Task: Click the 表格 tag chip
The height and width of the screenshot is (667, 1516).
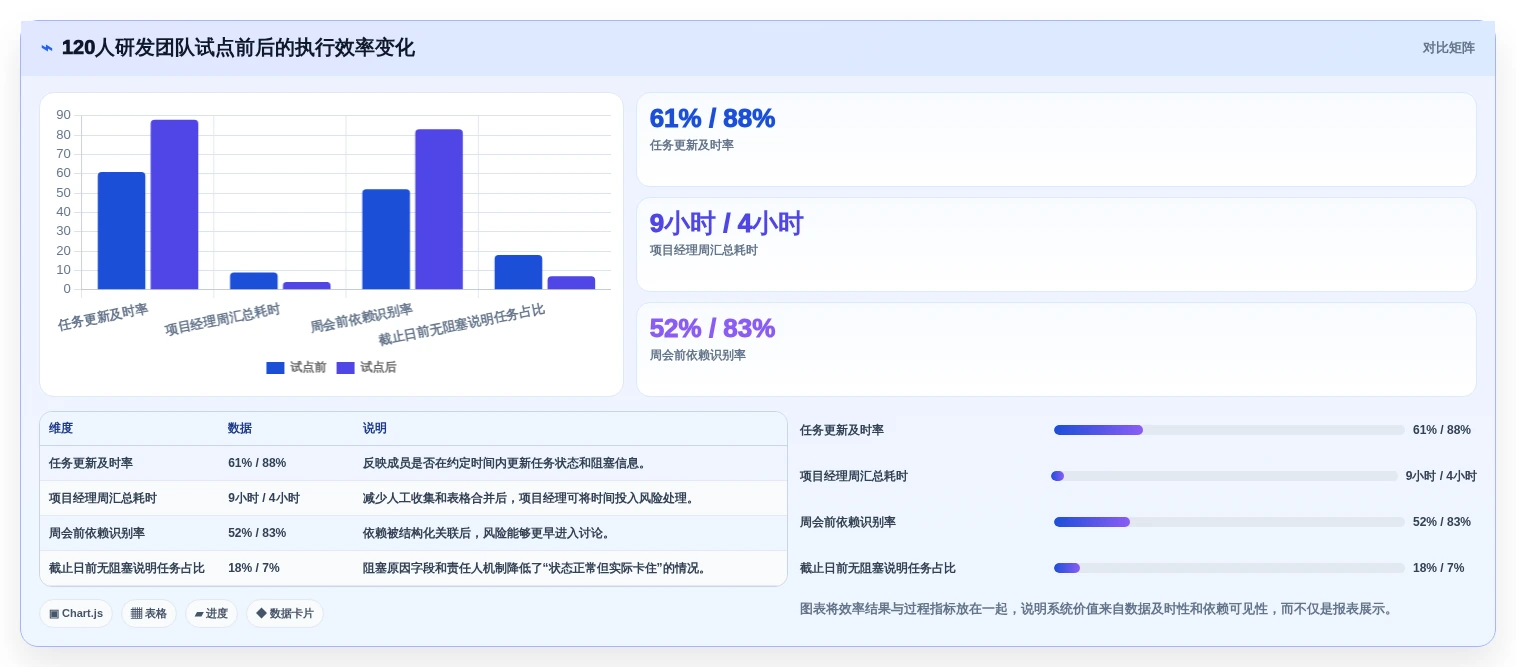Action: coord(149,614)
